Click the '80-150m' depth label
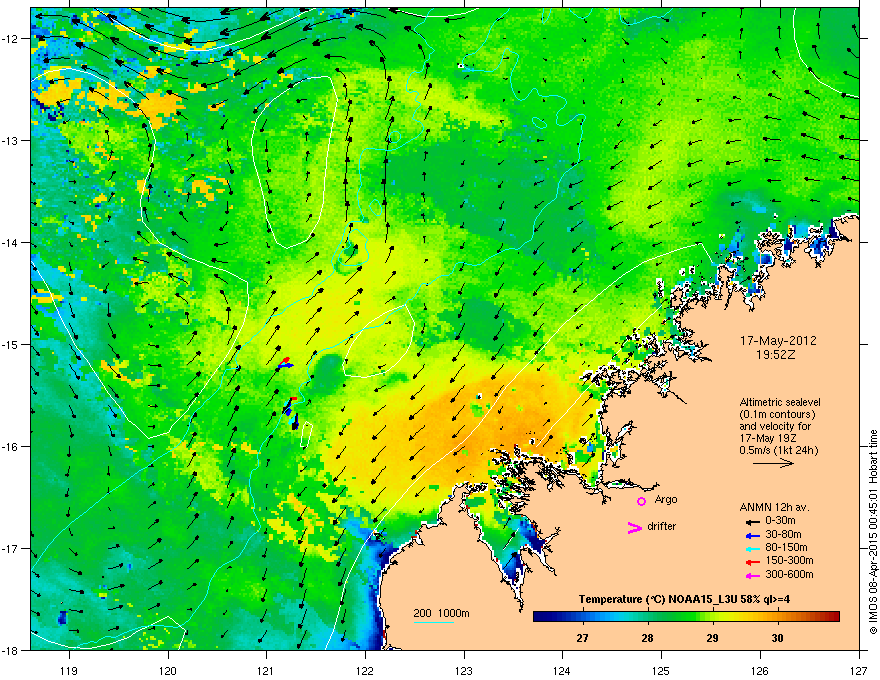This screenshot has width=880, height=680. point(786,547)
